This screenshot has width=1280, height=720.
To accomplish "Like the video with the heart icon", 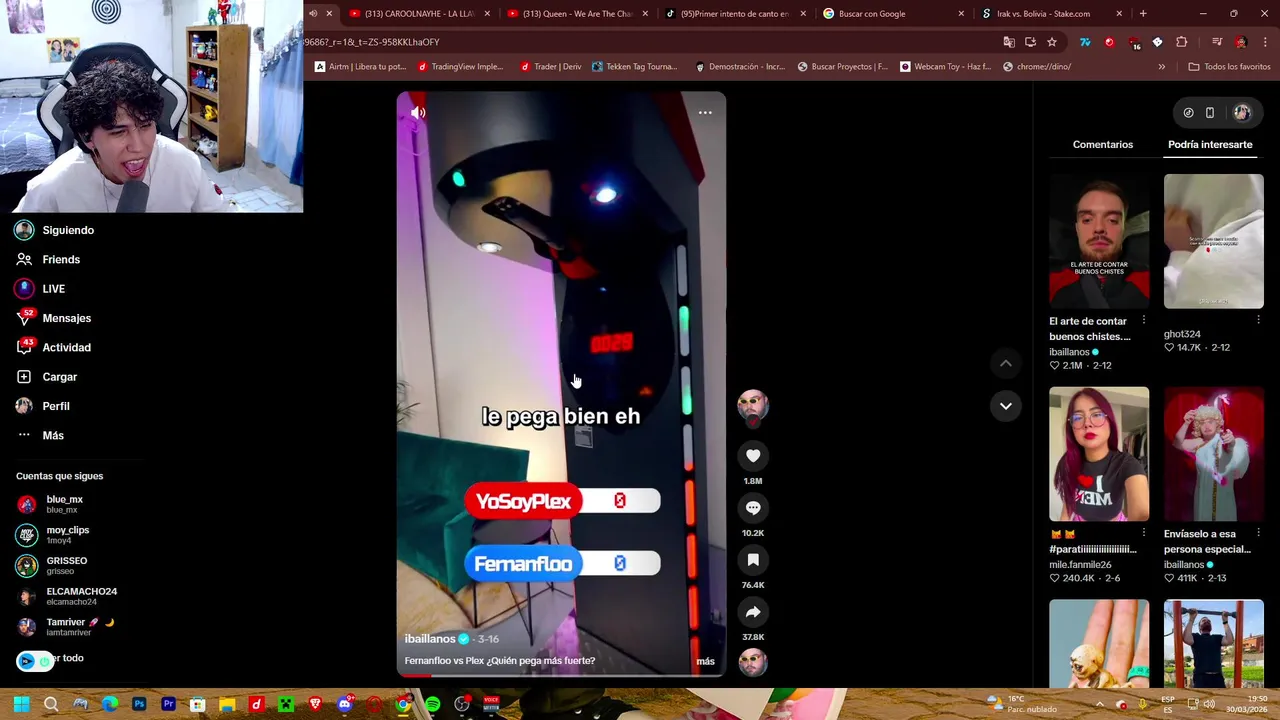I will [x=753, y=456].
